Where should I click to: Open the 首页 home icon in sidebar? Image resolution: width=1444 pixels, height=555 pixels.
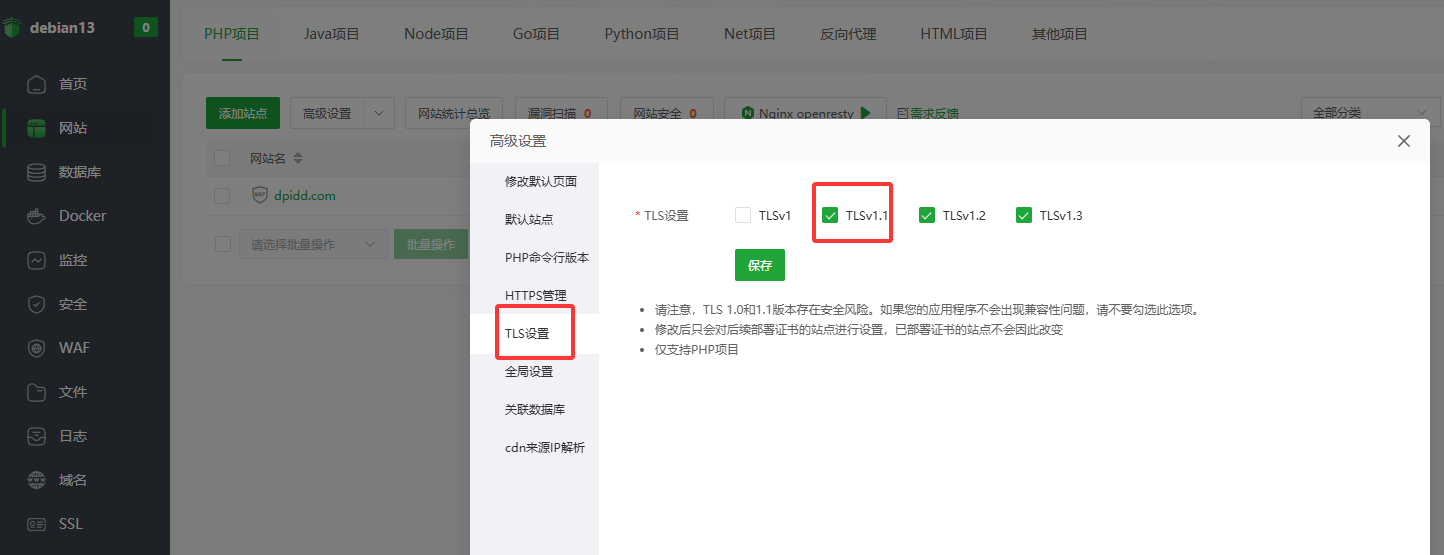click(x=37, y=84)
